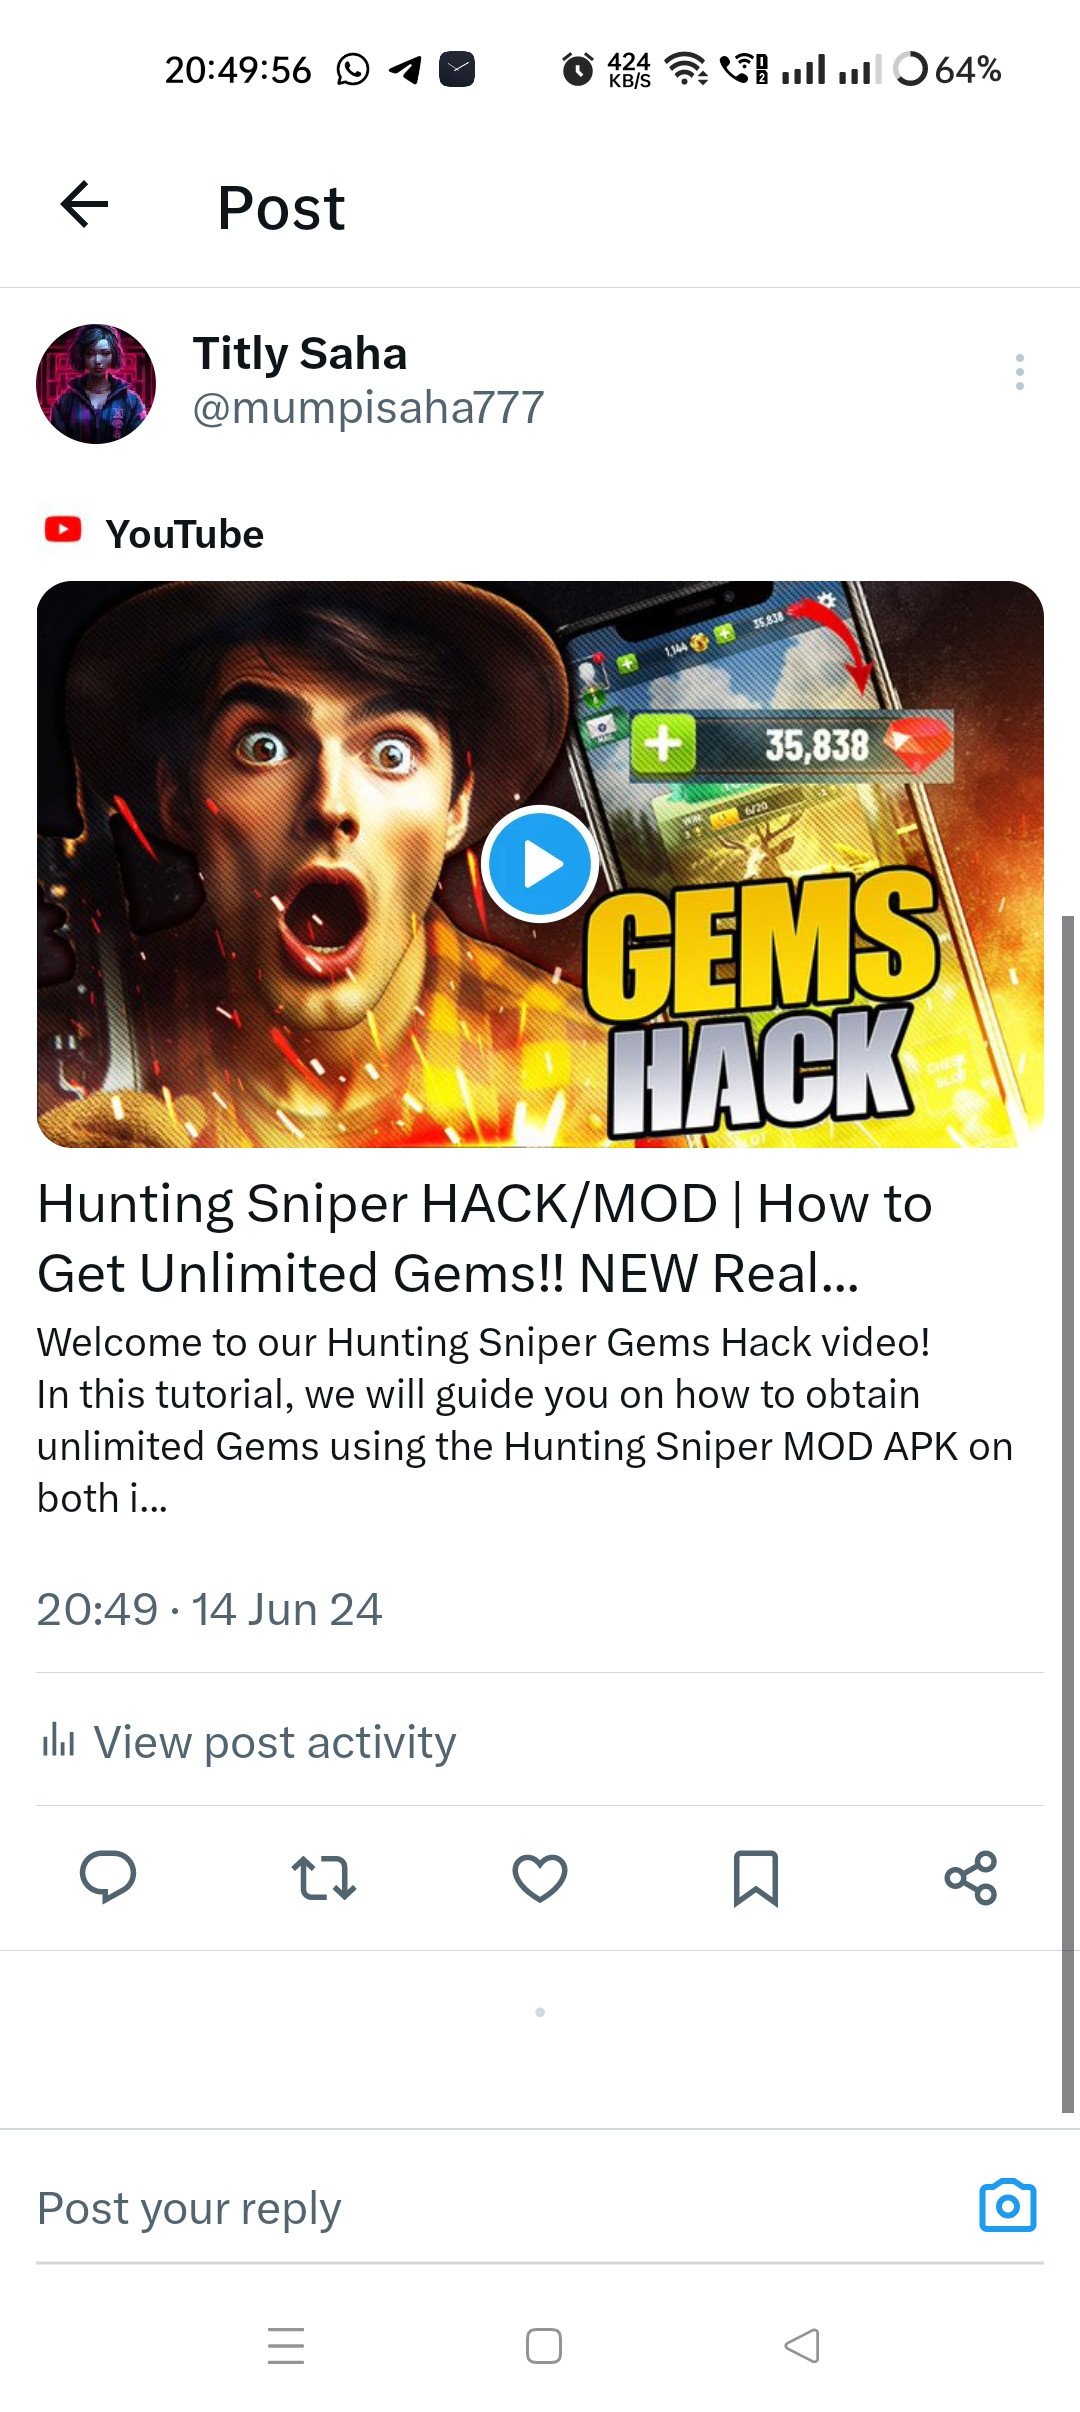Share the post via share icon
The image size is (1080, 2412).
pos(971,1878)
